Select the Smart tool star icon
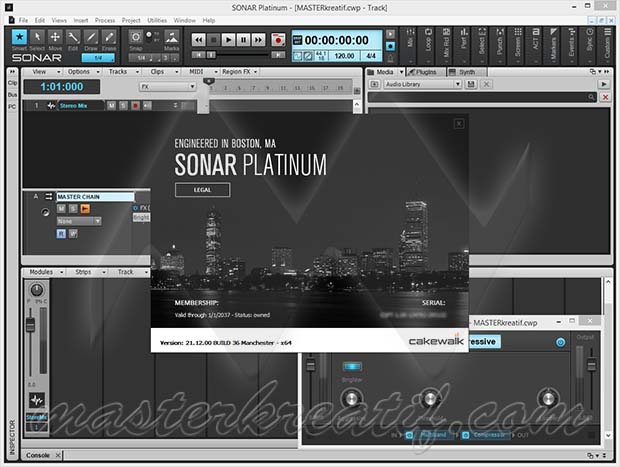620x467 pixels. point(19,37)
